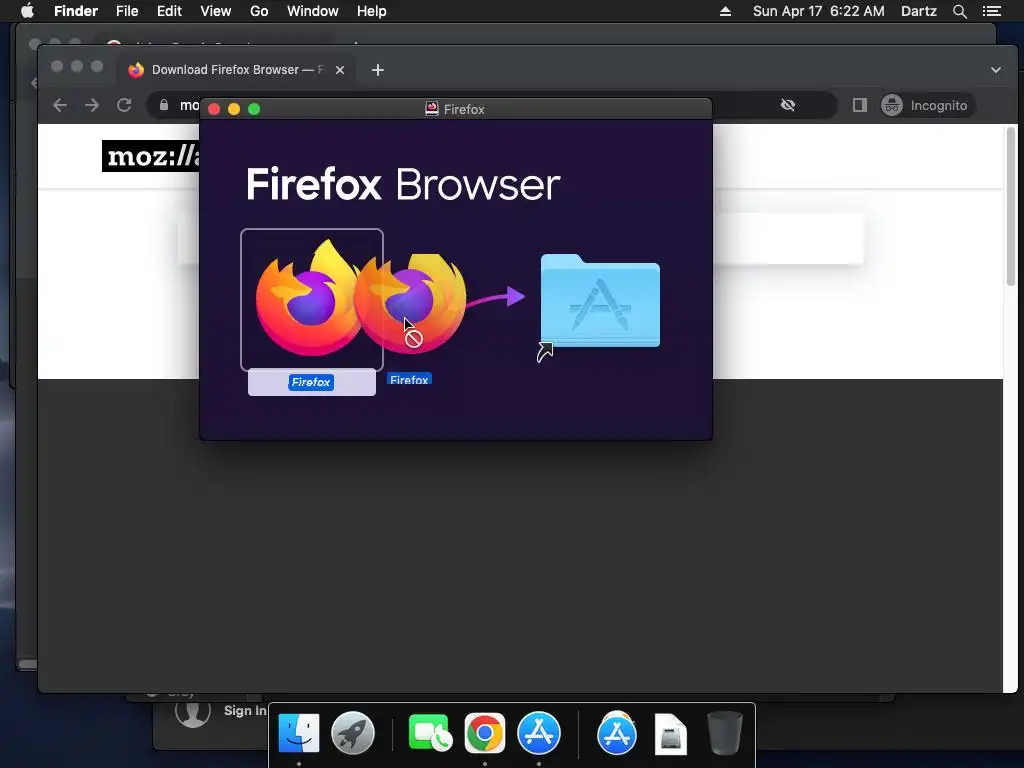Open the Finder menu
This screenshot has width=1024, height=768.
[76, 11]
